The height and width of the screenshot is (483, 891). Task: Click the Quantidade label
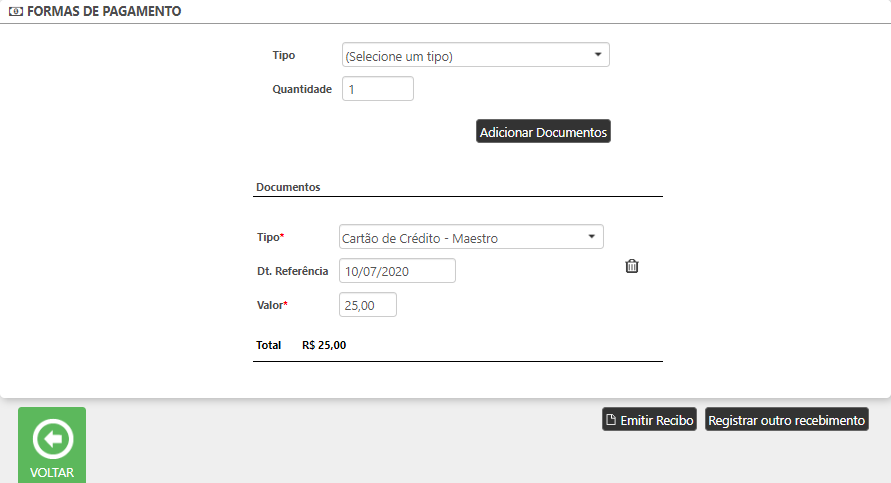[x=302, y=89]
